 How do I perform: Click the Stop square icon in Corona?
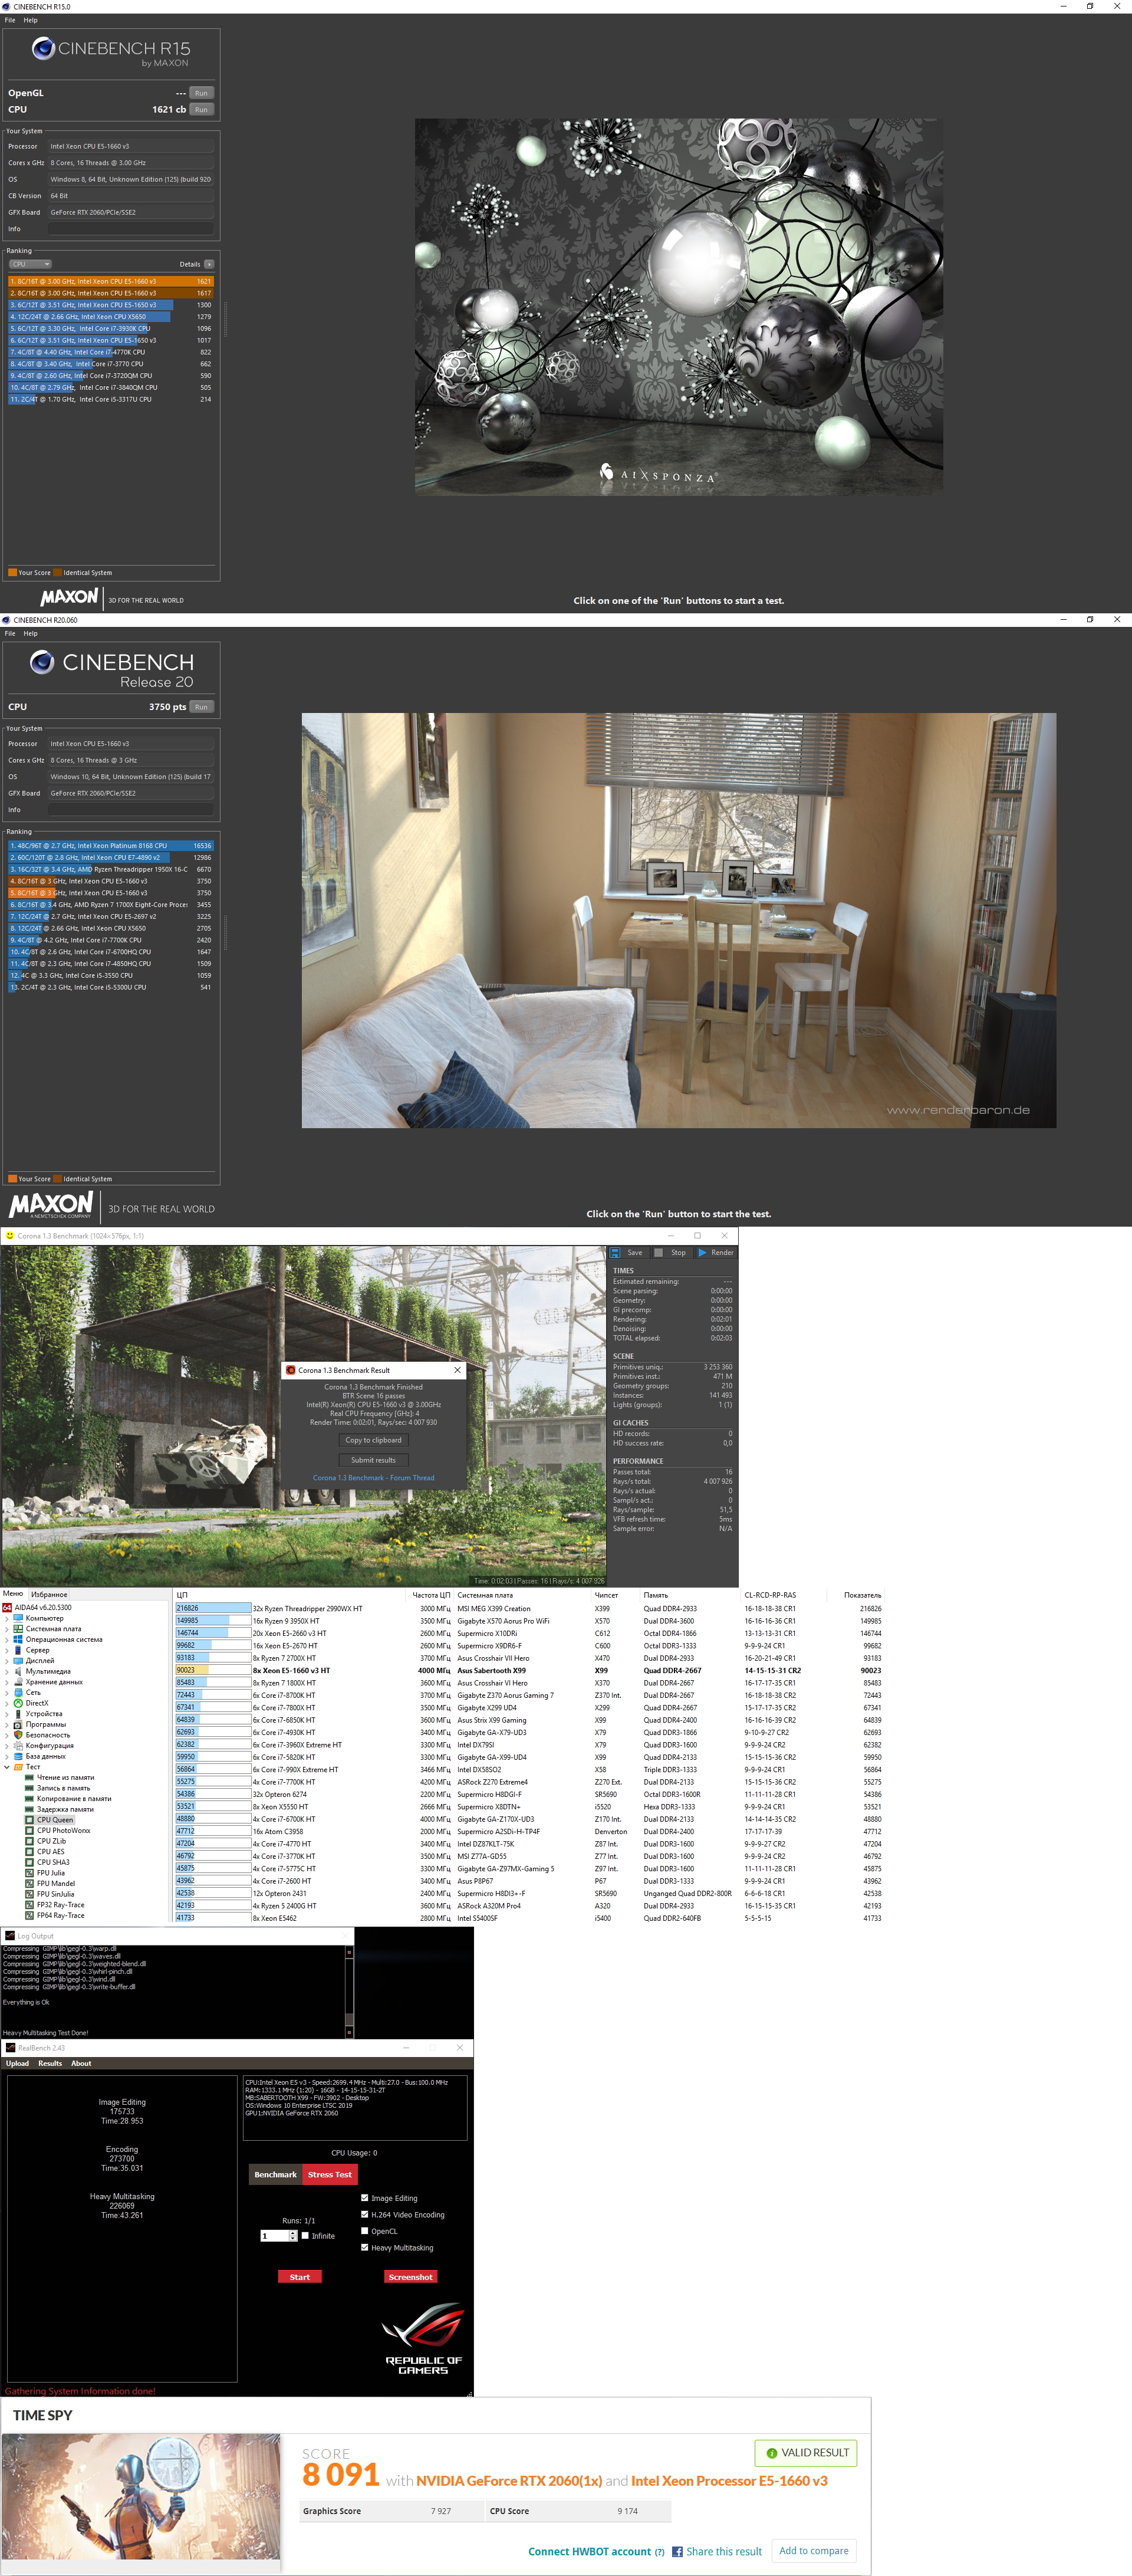[659, 1252]
